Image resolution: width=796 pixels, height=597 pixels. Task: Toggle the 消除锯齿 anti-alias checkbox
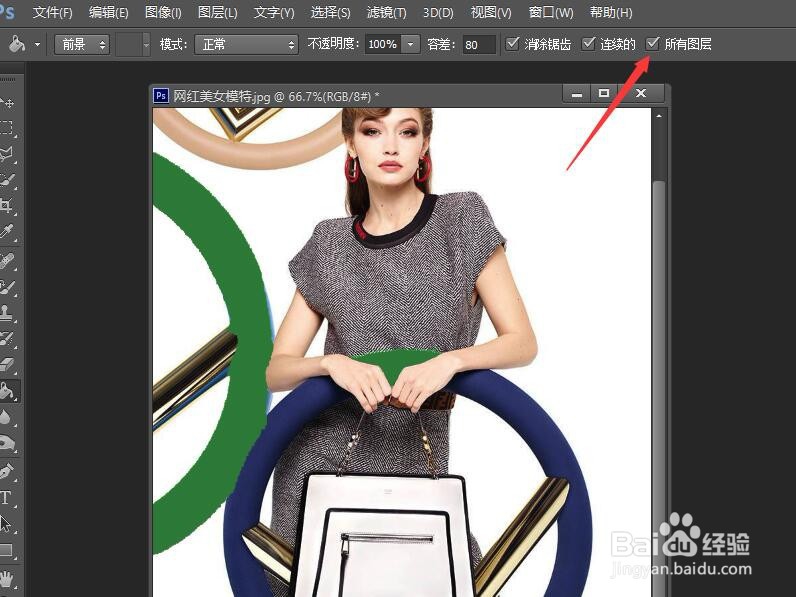click(512, 44)
